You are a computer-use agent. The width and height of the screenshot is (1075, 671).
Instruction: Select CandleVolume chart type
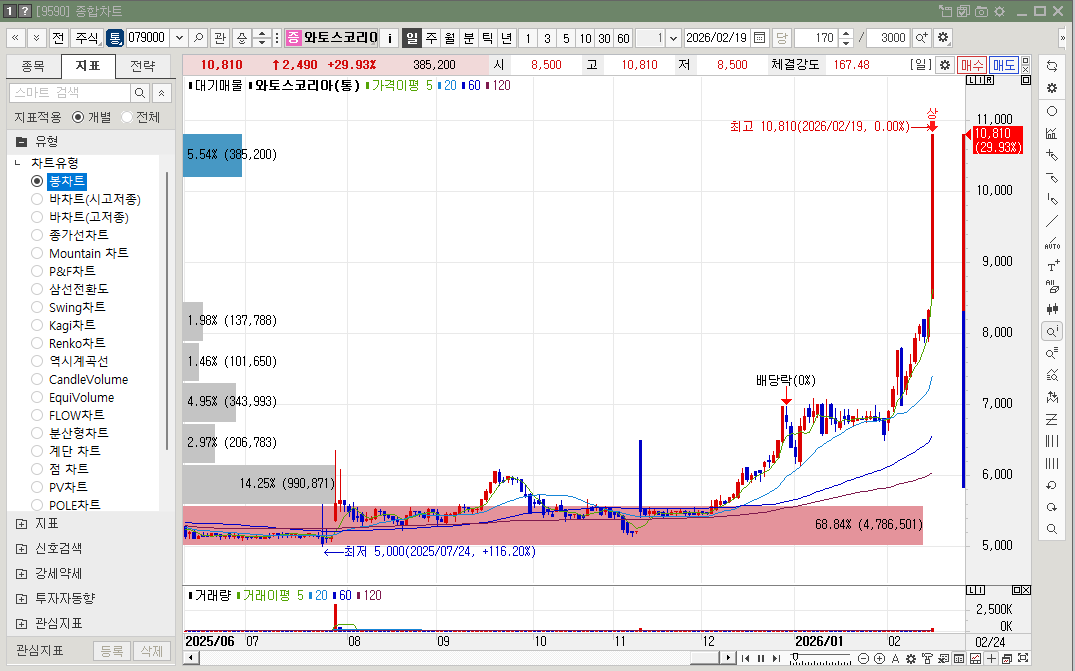pyautogui.click(x=37, y=379)
